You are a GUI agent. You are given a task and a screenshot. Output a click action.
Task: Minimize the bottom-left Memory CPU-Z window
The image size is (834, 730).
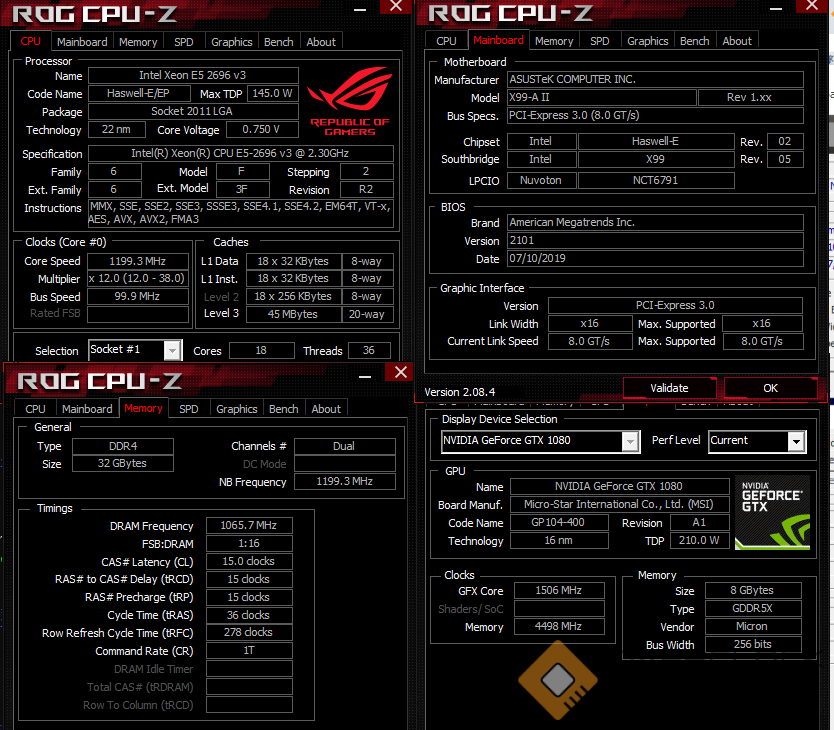pyautogui.click(x=365, y=376)
